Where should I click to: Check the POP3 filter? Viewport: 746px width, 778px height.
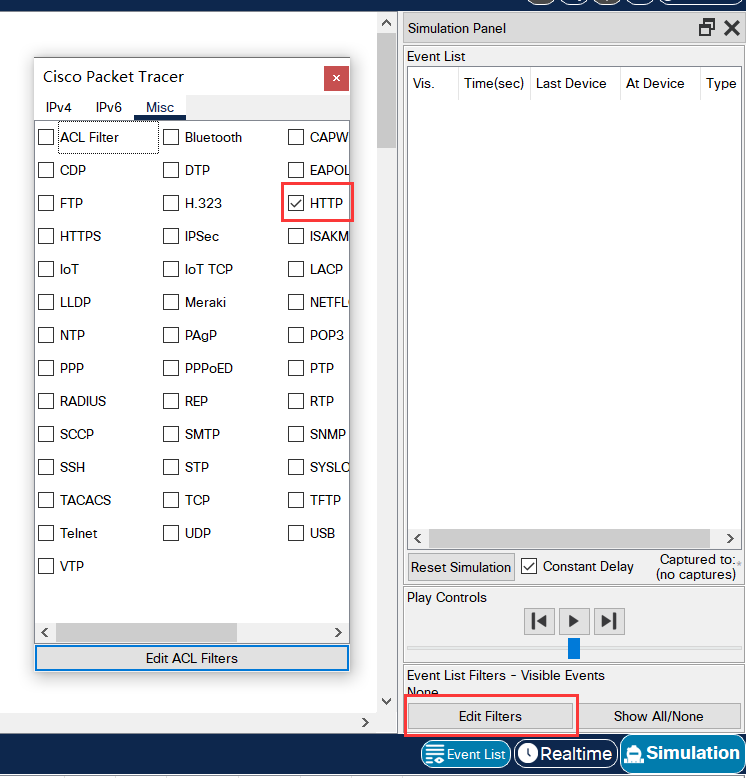tap(296, 335)
